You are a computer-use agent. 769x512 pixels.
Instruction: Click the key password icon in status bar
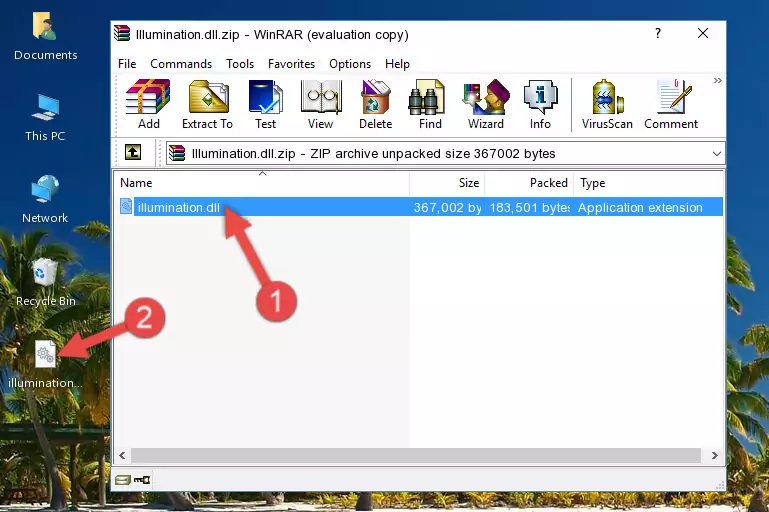pyautogui.click(x=142, y=480)
